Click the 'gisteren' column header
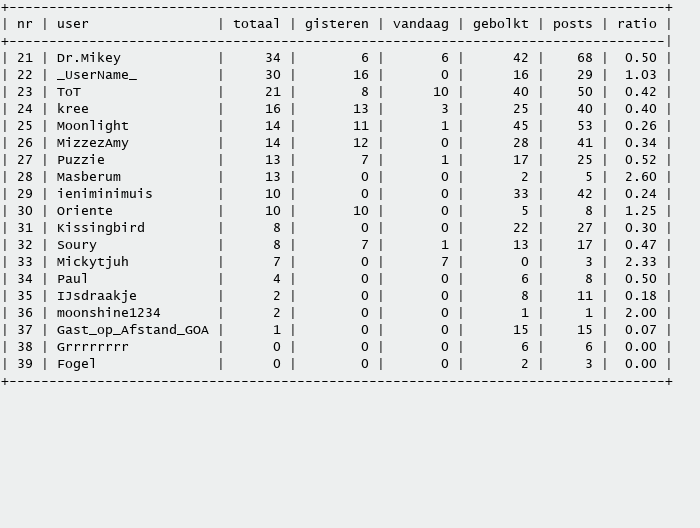 (x=336, y=24)
